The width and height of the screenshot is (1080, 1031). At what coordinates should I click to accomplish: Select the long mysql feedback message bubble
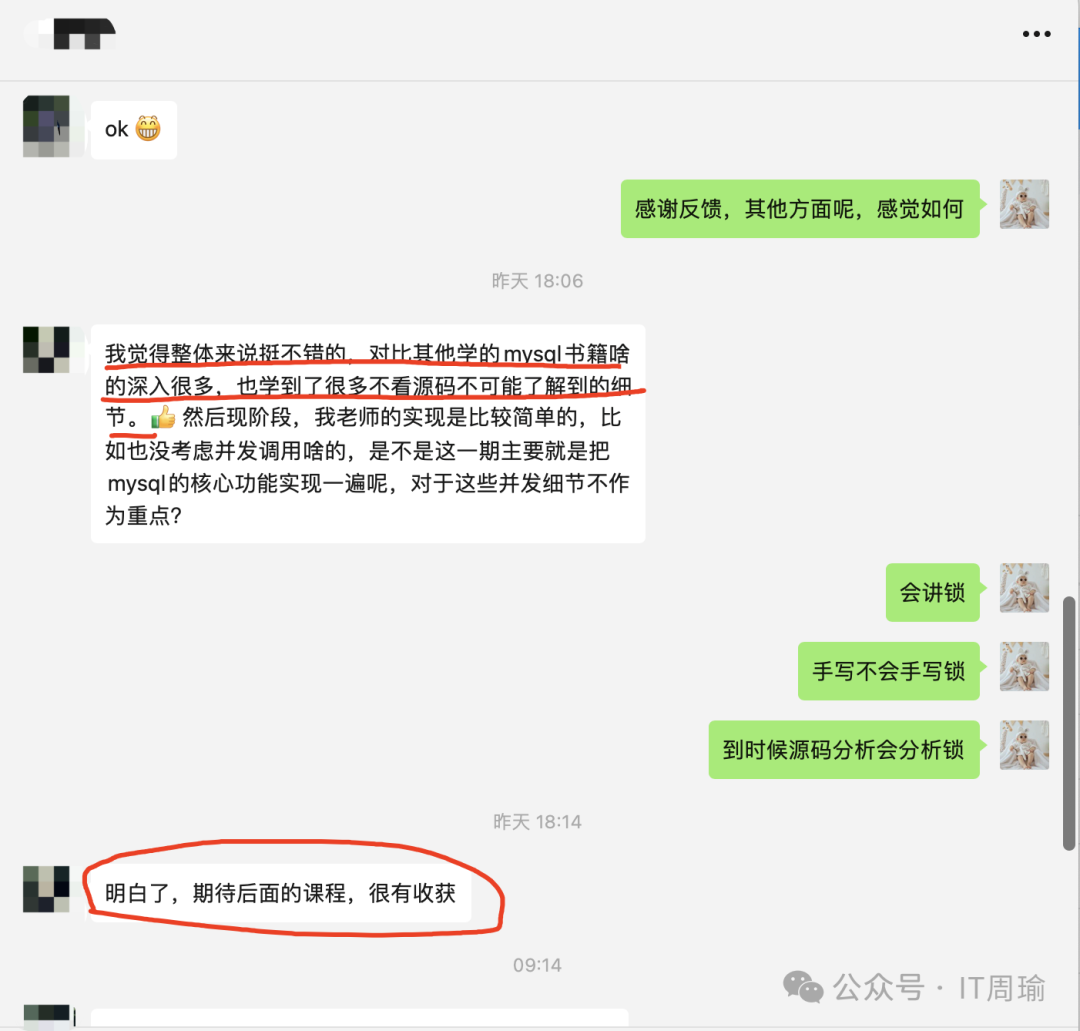tap(368, 434)
